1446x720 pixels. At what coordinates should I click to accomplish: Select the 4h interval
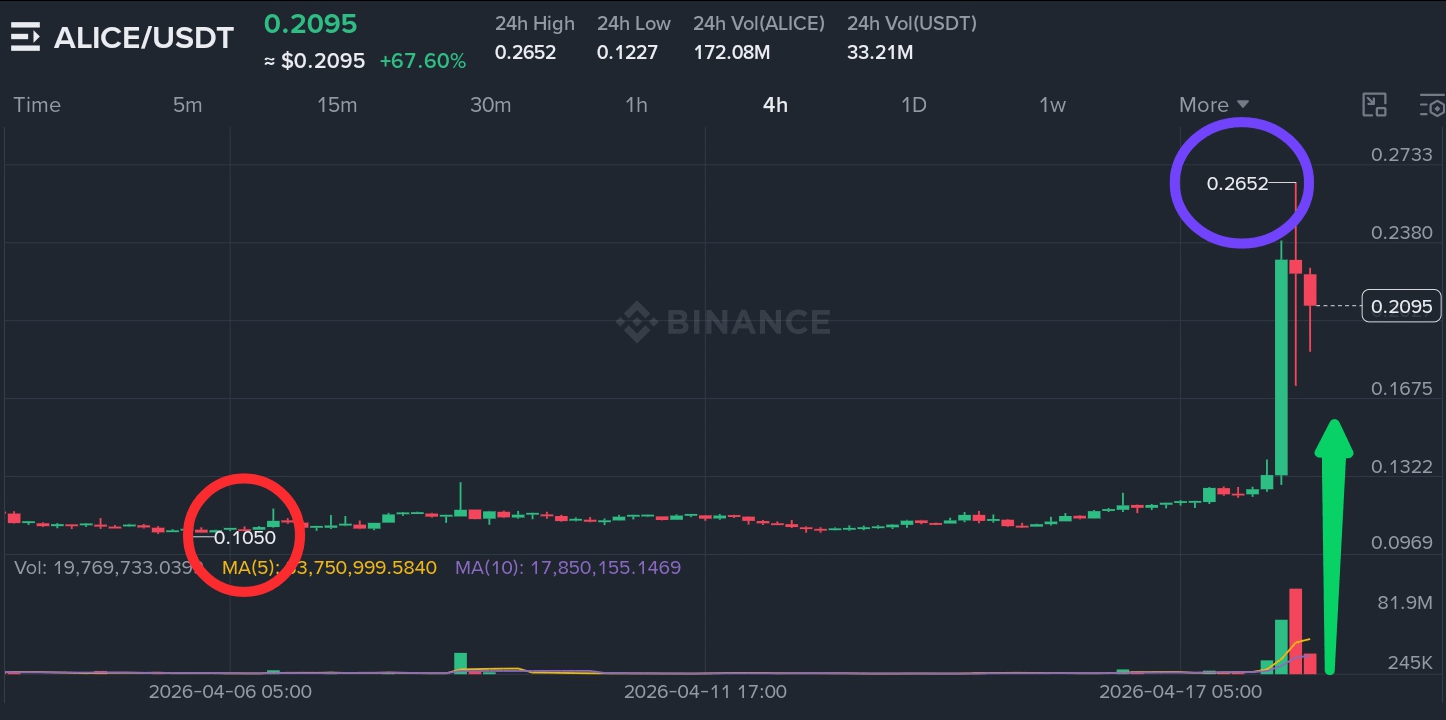tap(775, 105)
